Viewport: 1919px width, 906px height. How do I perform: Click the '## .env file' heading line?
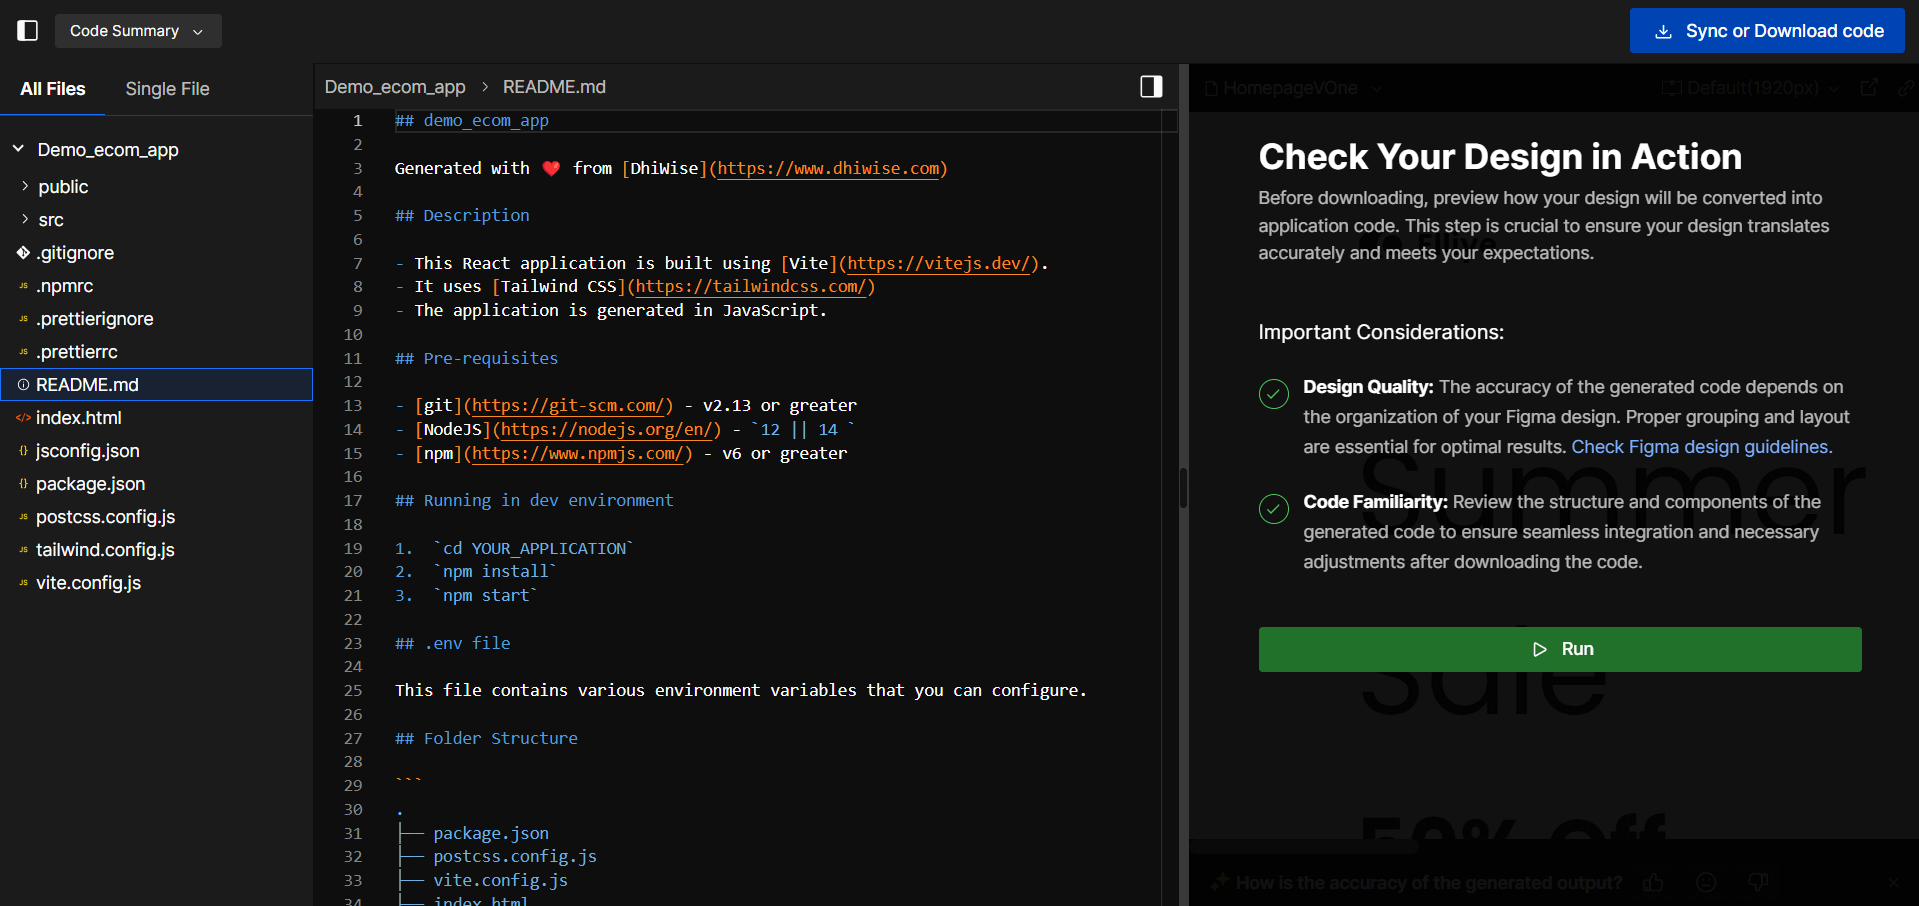(x=452, y=643)
